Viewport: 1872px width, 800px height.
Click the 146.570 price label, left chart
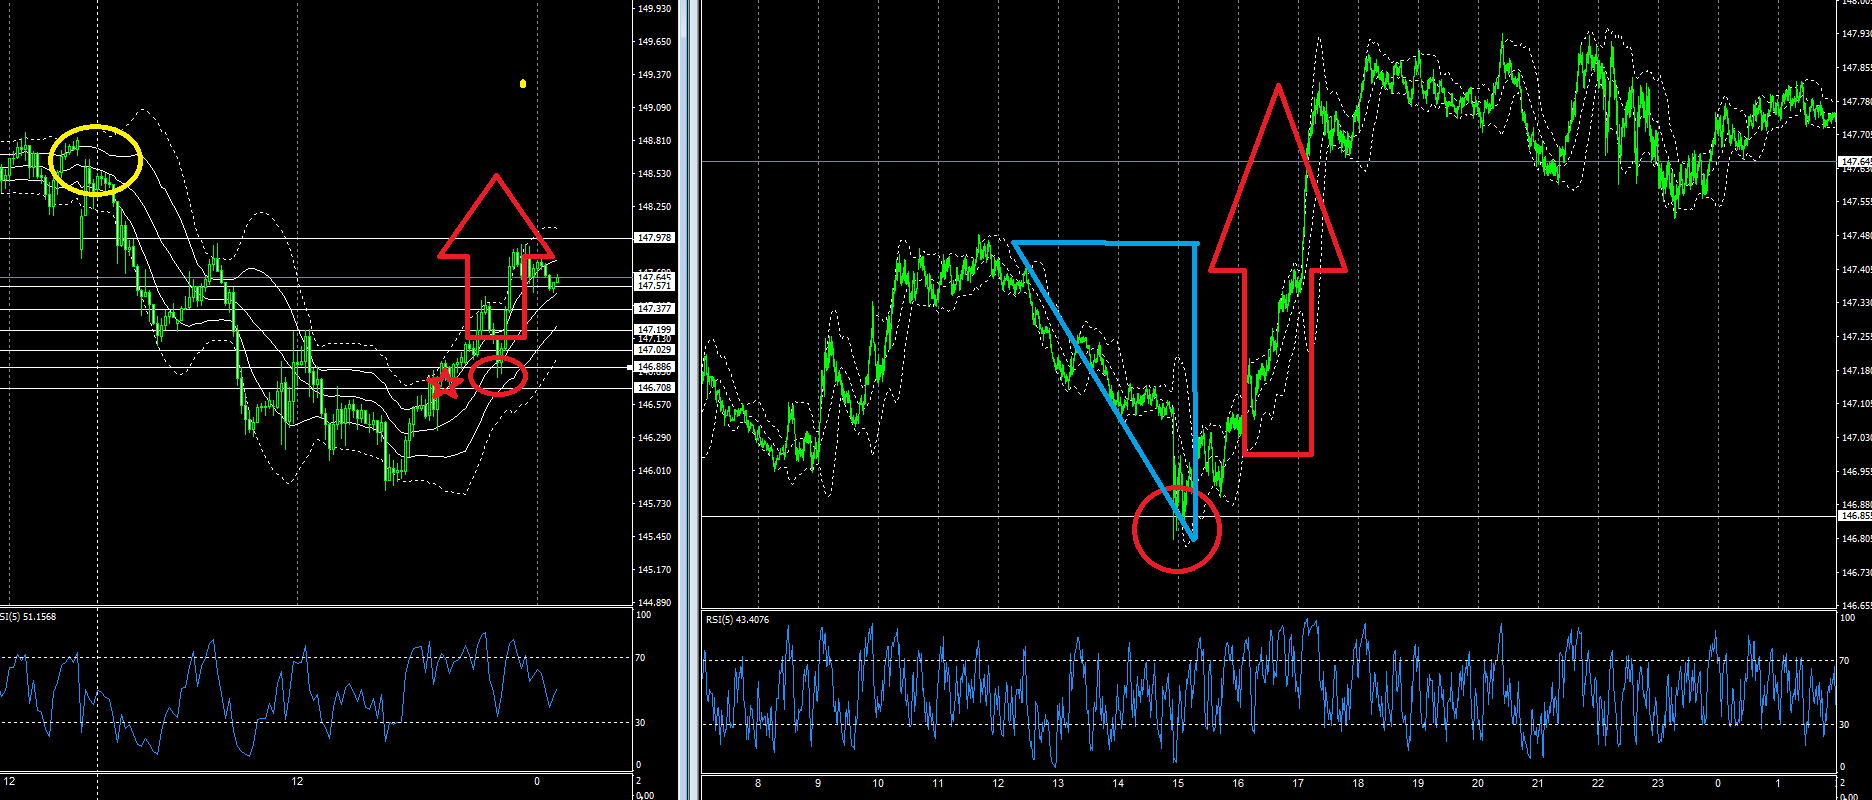[x=654, y=405]
